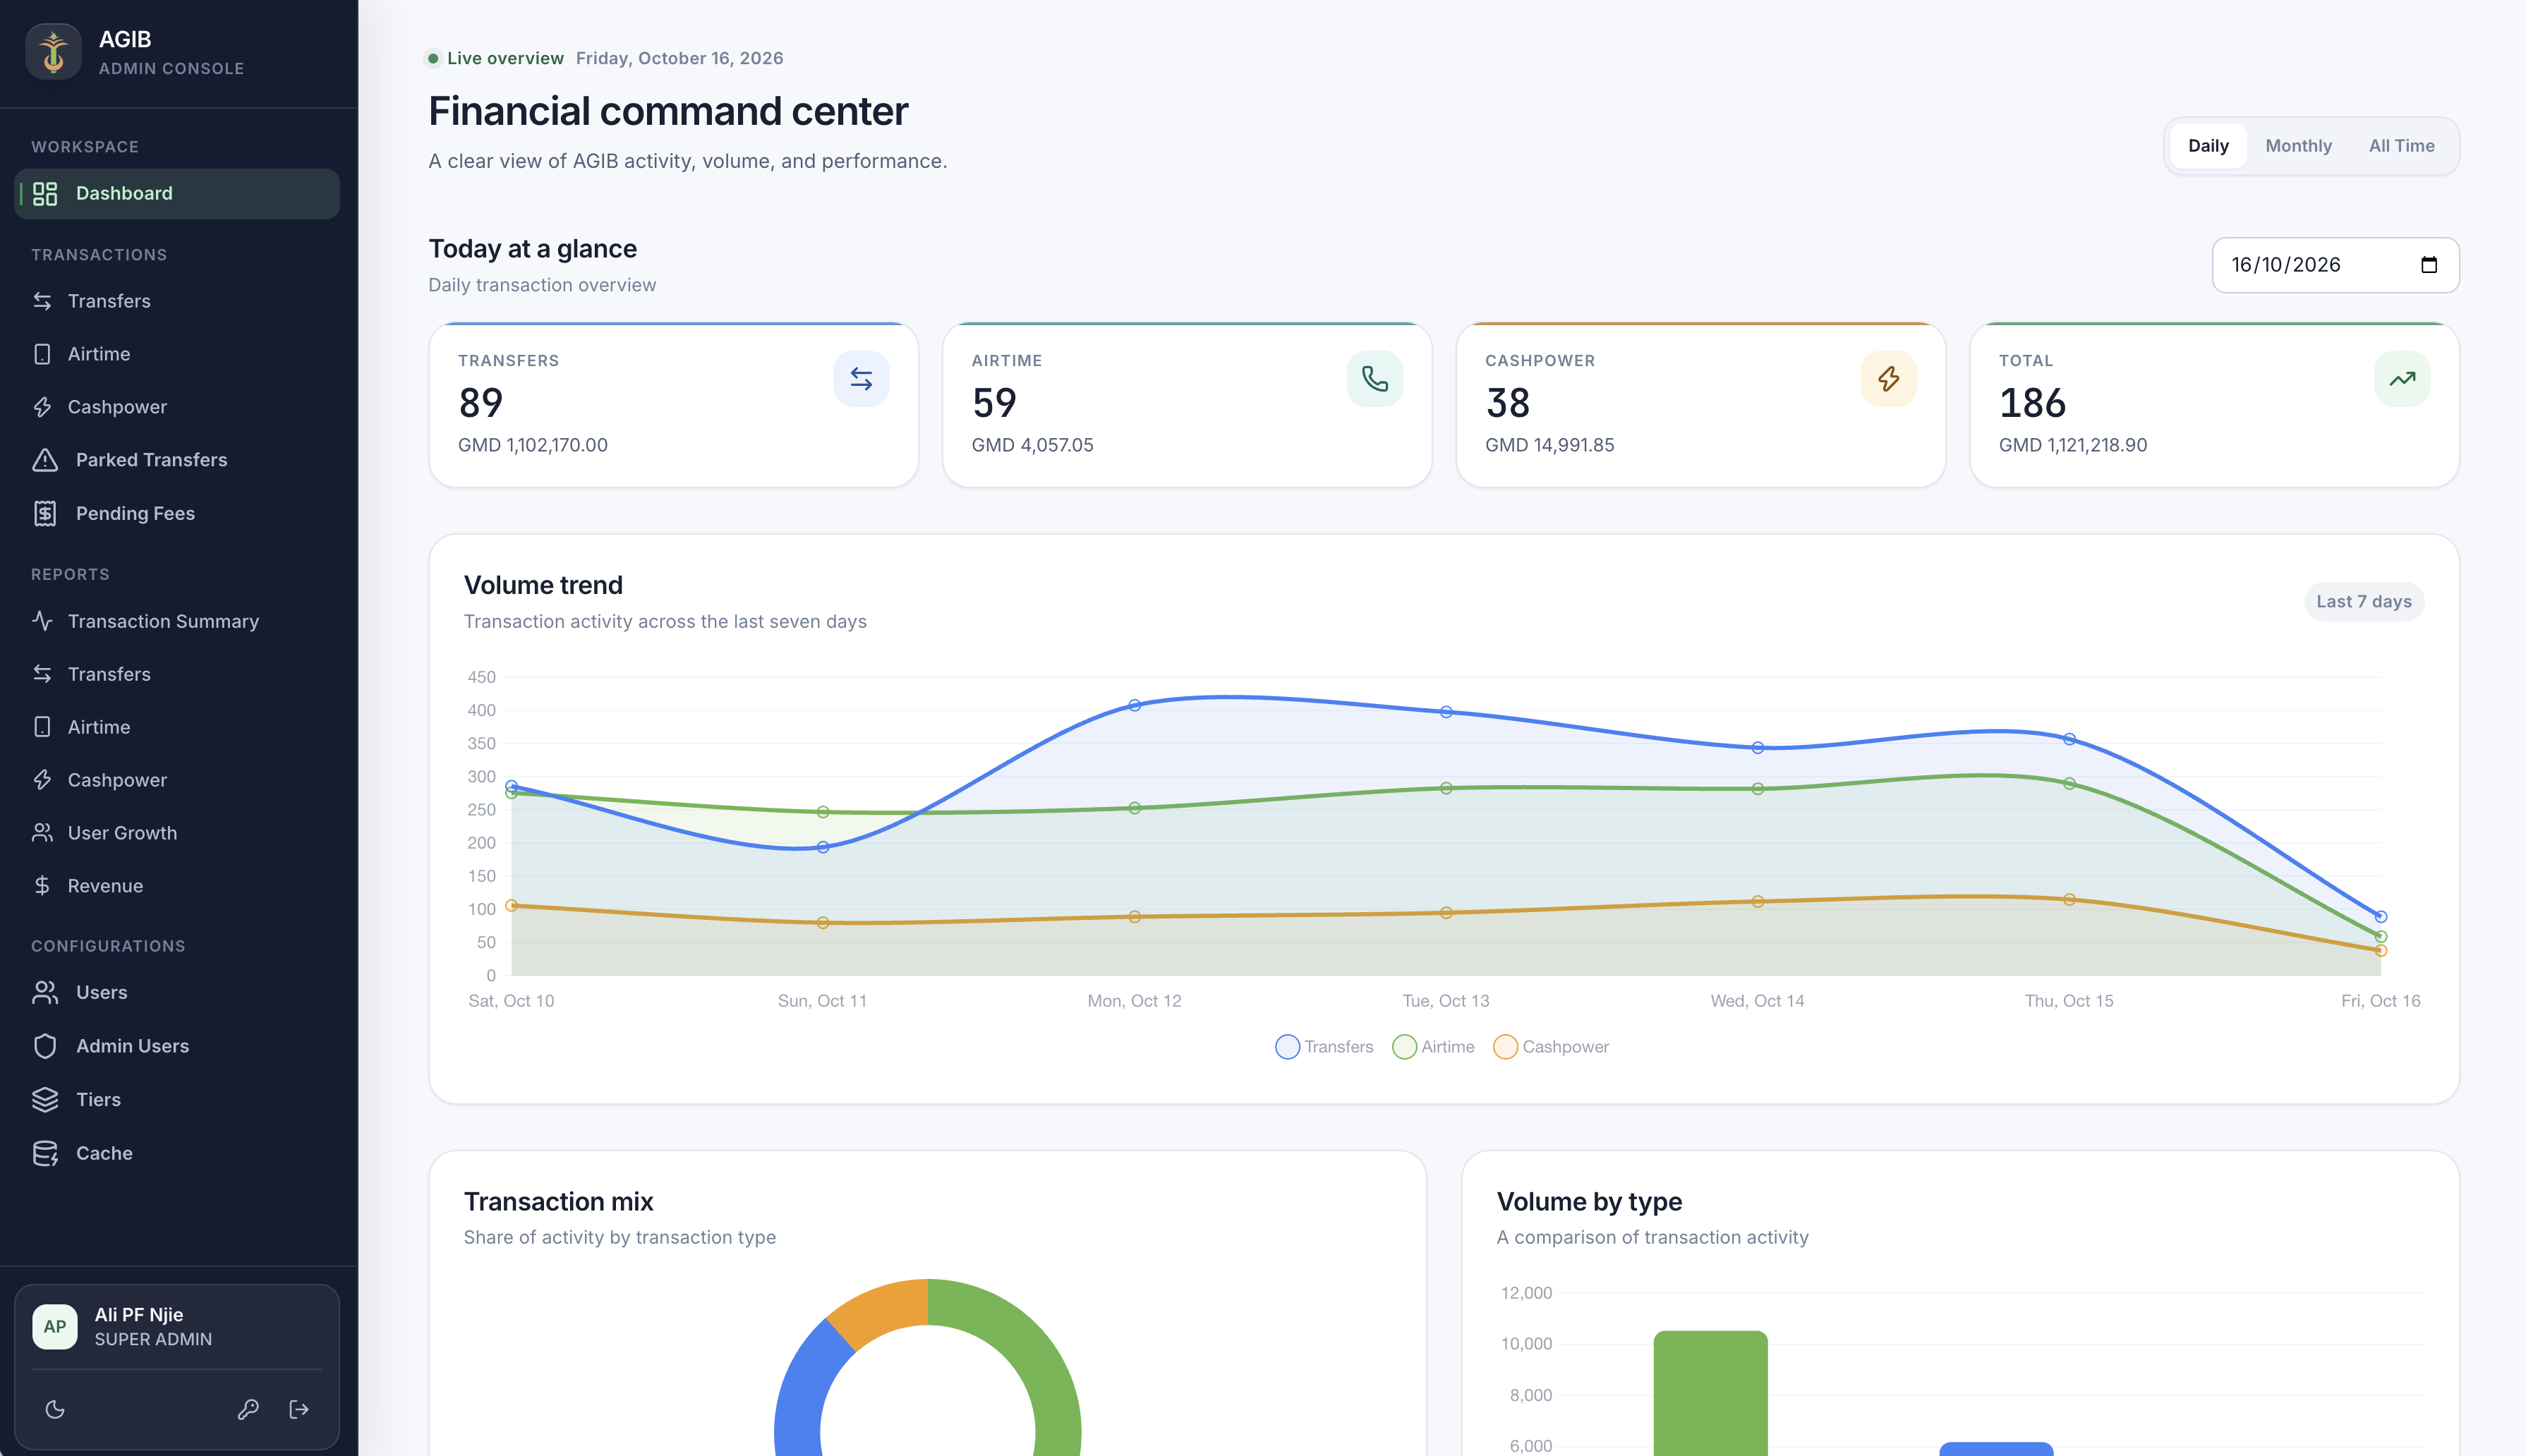Click the Cache database icon

(45, 1153)
